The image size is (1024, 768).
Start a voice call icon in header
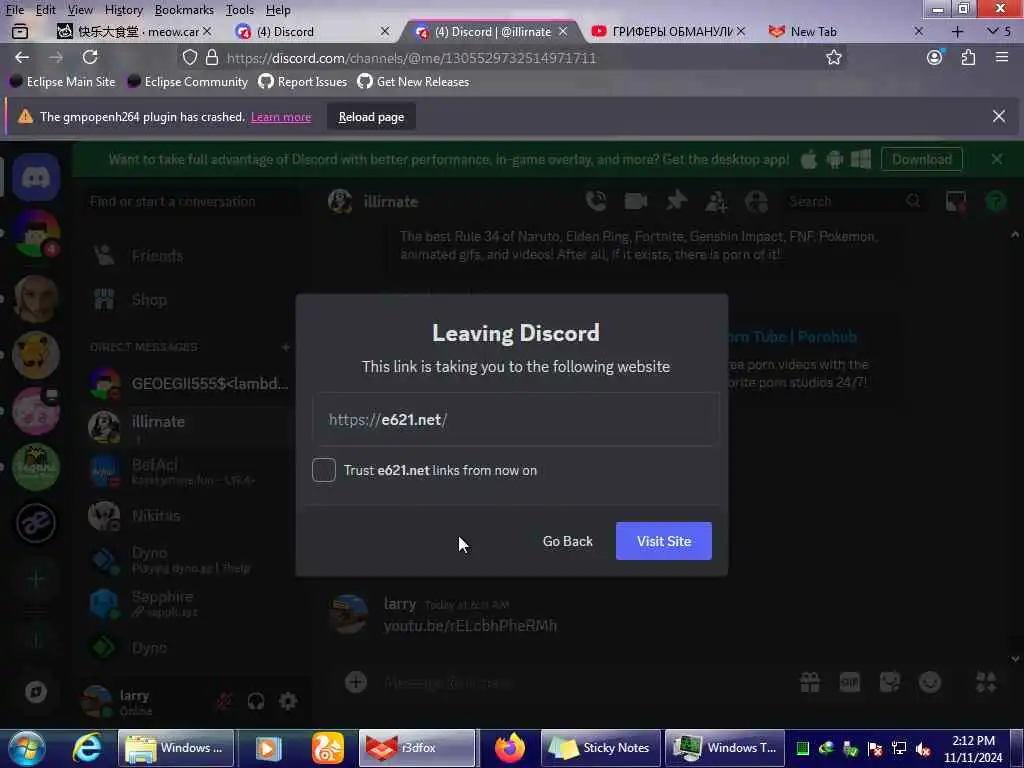click(596, 201)
